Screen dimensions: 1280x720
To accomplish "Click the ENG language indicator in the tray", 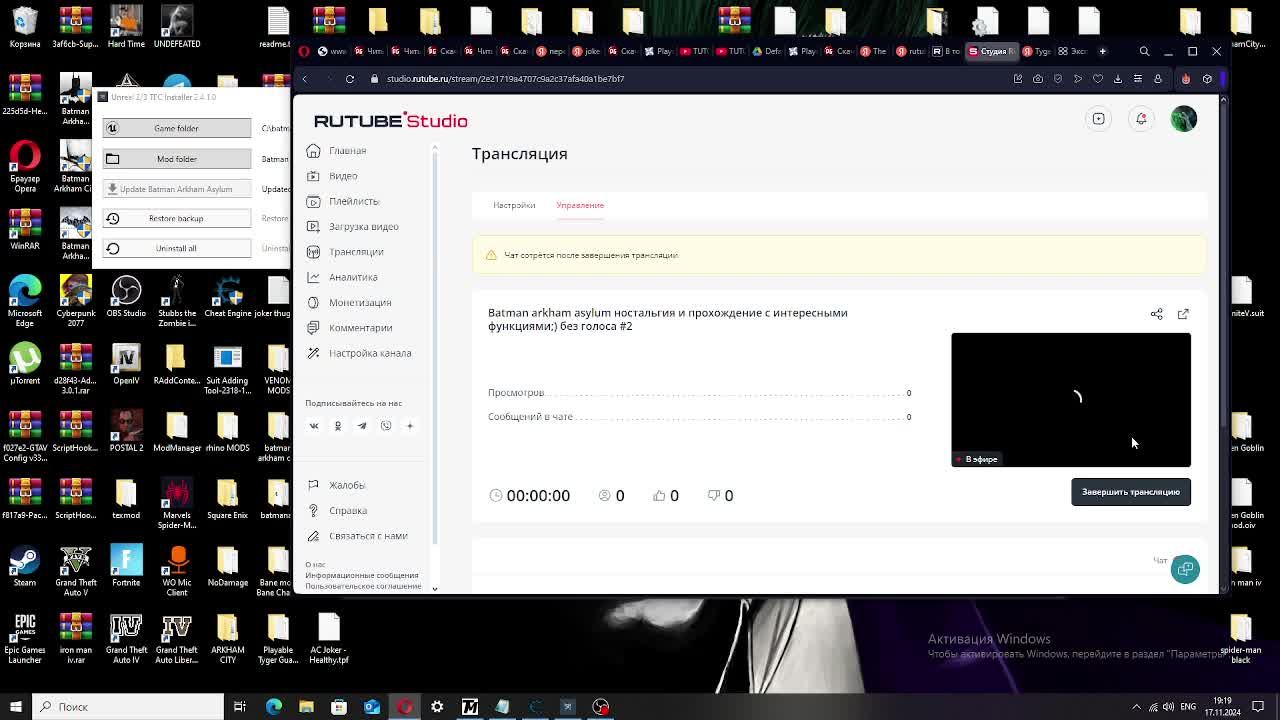I will (1188, 707).
